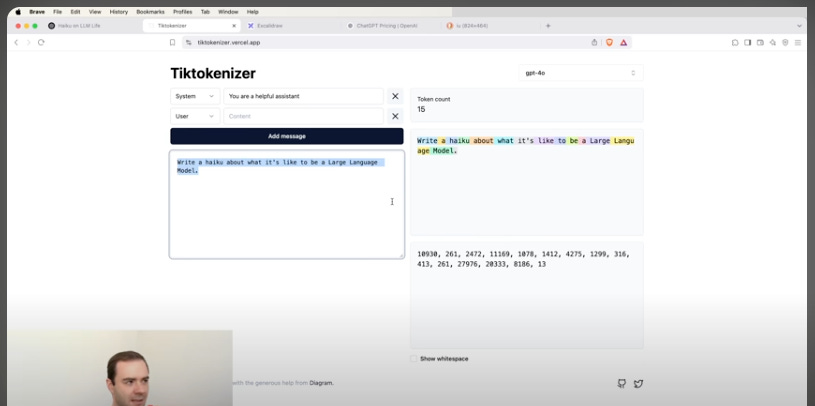
Task: Open the View menu
Action: [95, 12]
